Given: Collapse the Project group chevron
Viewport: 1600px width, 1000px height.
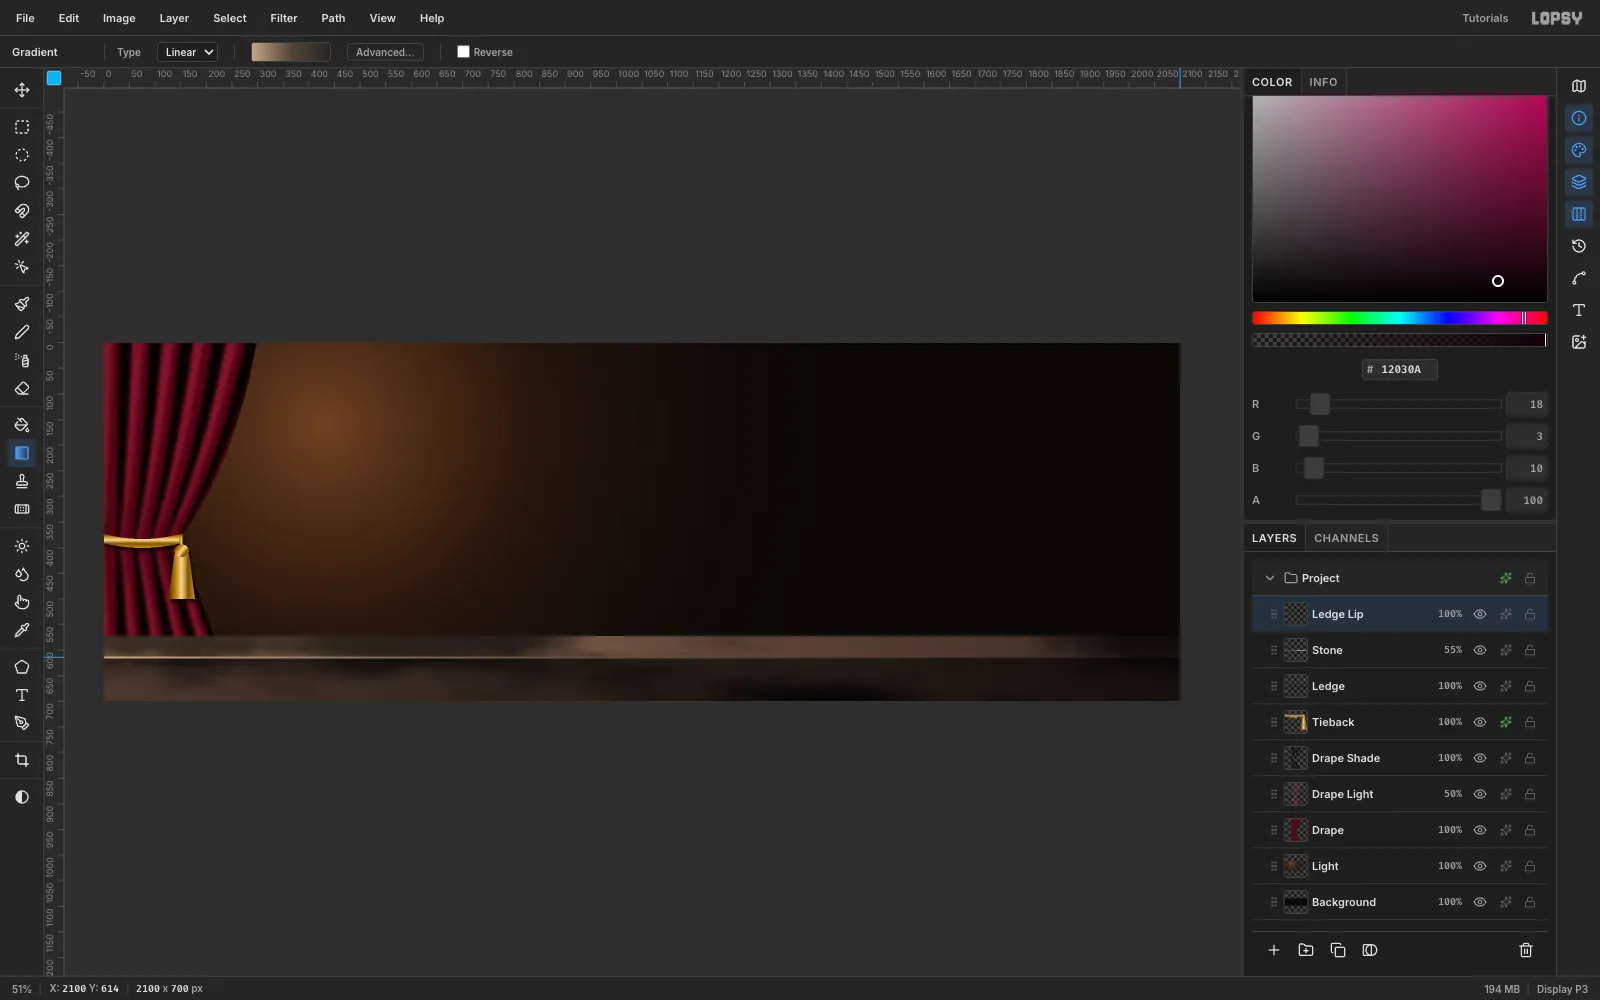Looking at the screenshot, I should (1270, 578).
